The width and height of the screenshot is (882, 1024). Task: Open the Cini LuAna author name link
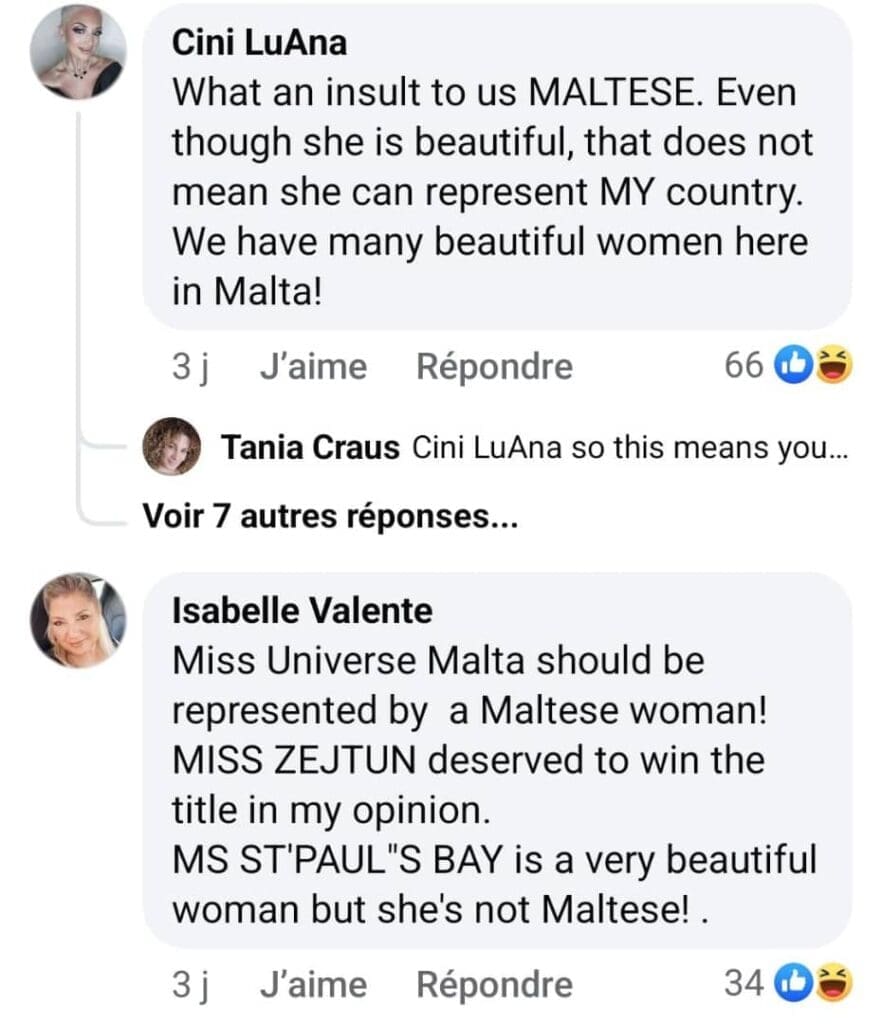tap(259, 42)
